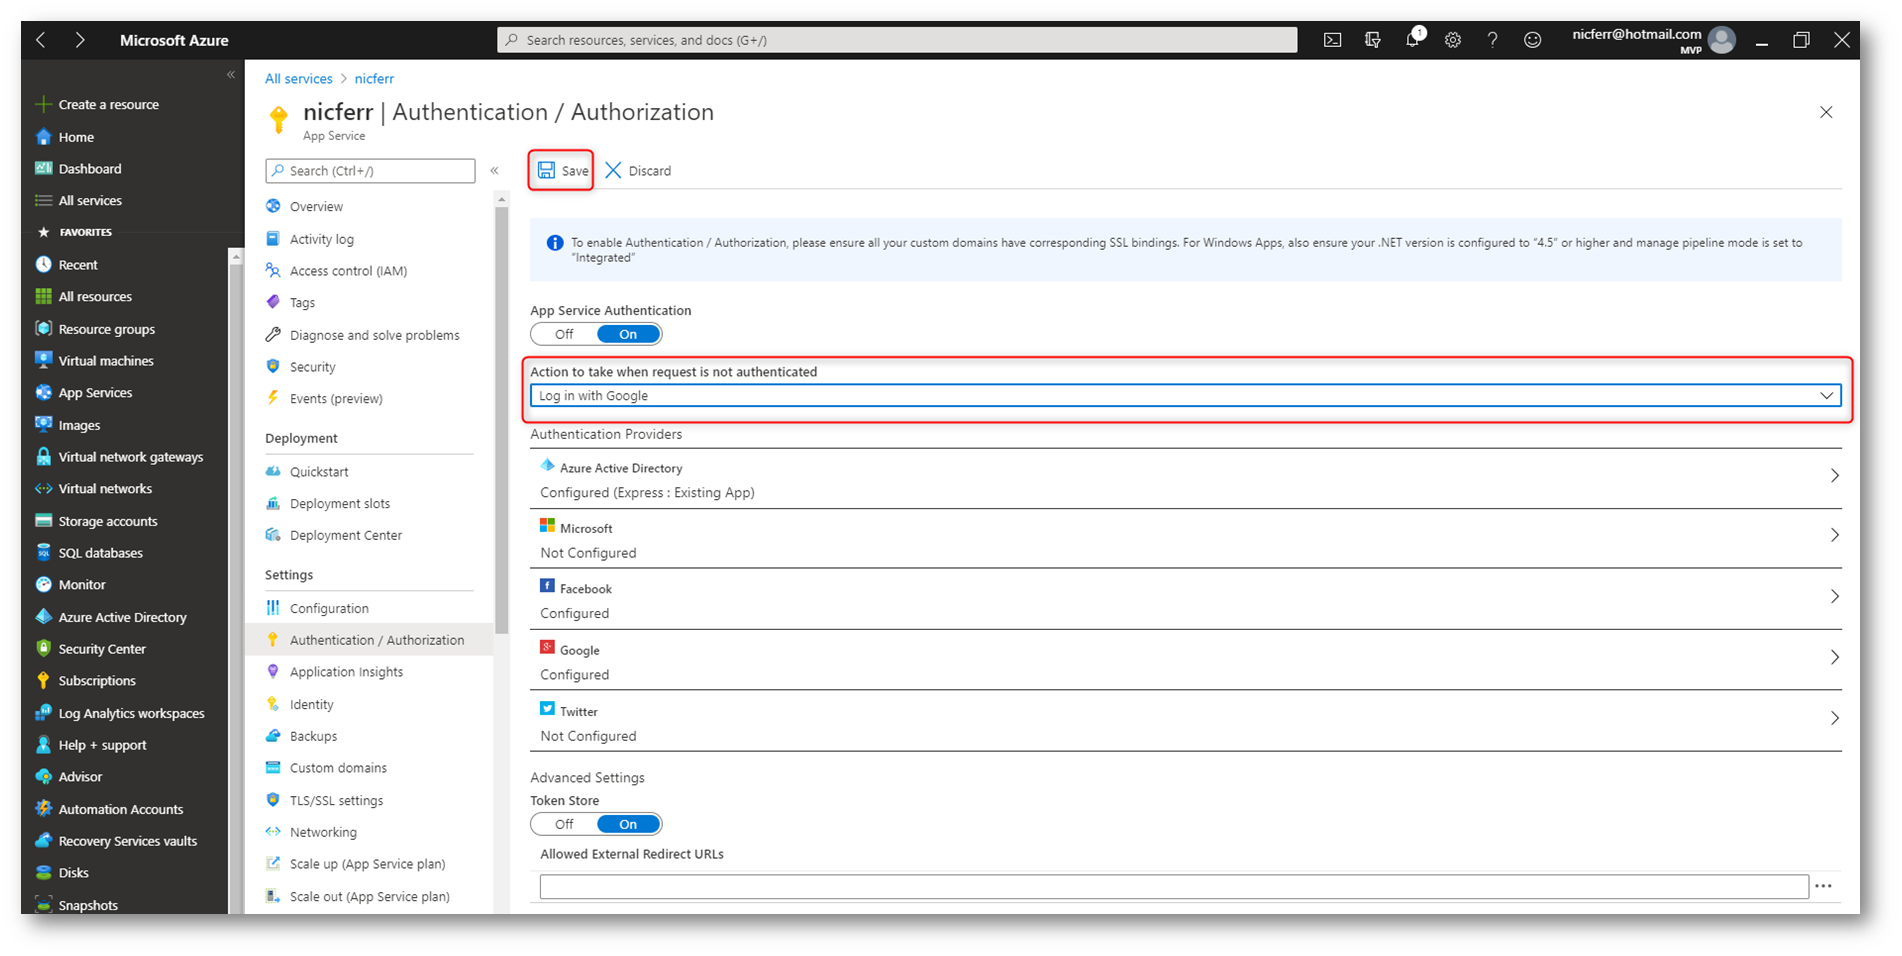Viewport: 1902px width, 956px height.
Task: Click the Storage accounts icon
Action: [43, 521]
